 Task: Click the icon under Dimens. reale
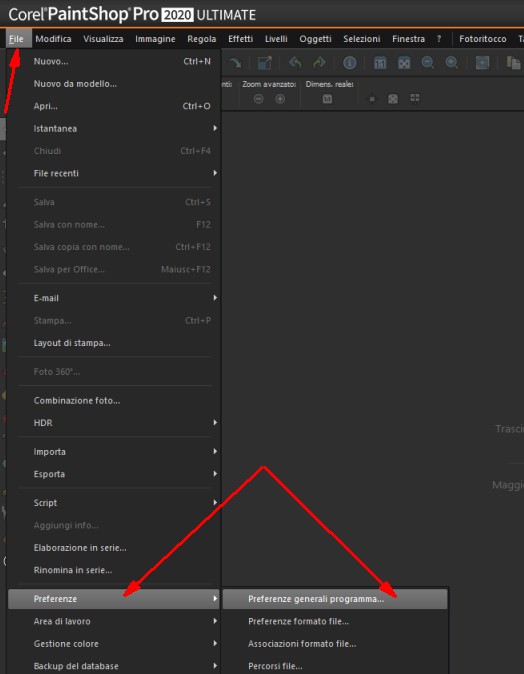point(327,99)
